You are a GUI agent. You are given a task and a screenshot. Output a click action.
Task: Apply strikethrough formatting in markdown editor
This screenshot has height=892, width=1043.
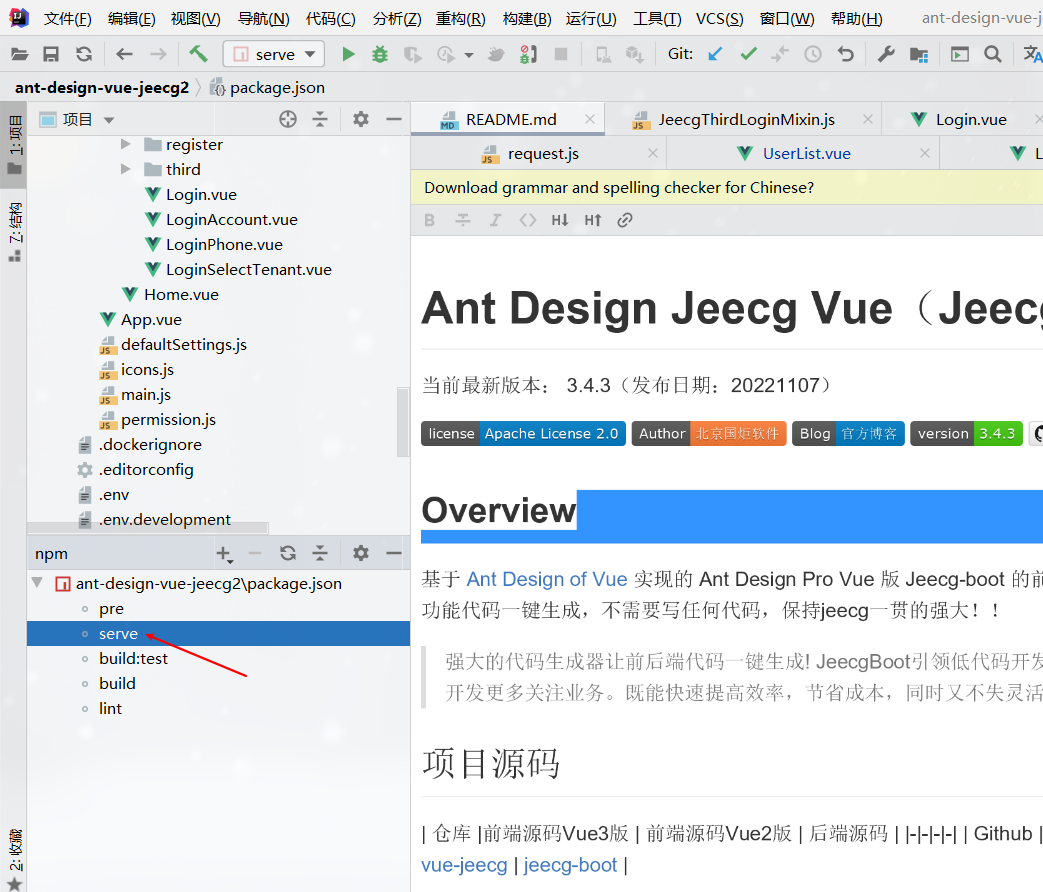tap(462, 220)
